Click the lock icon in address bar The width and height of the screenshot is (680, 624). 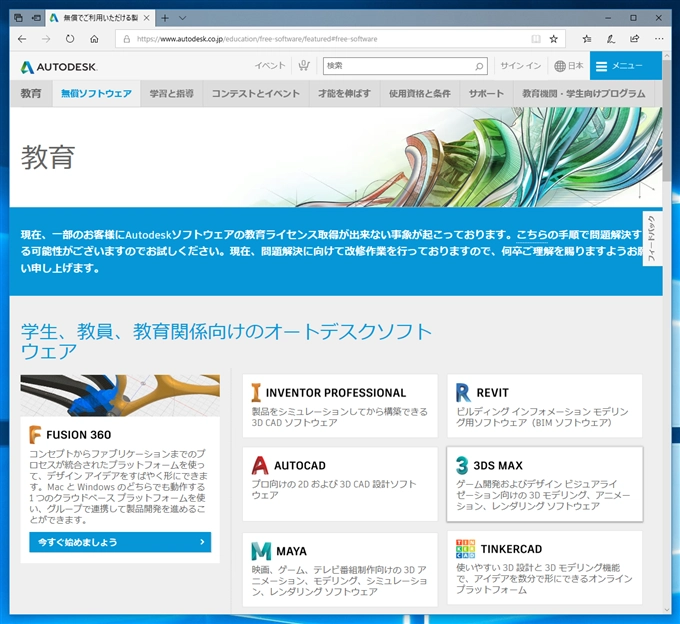(127, 39)
